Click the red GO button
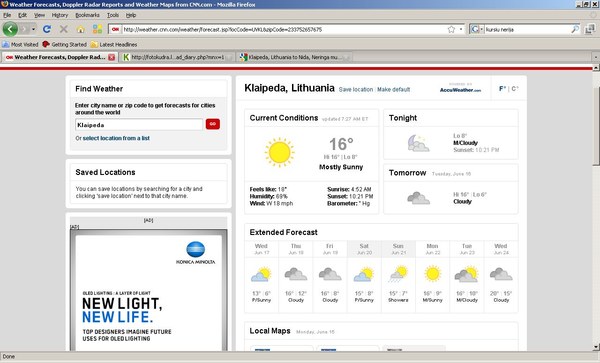Viewport: 600px width, 363px height. (213, 124)
